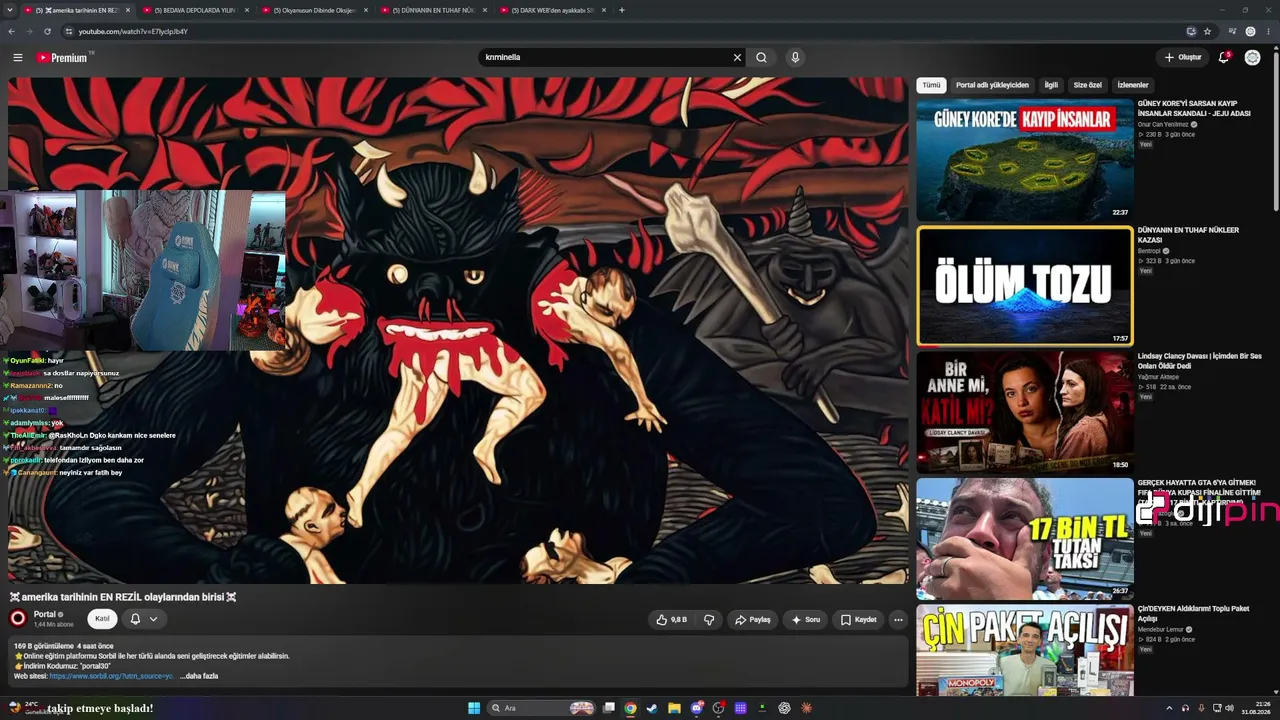This screenshot has height=720, width=1280.
Task: Open Chrome from the taskbar
Action: tap(630, 708)
